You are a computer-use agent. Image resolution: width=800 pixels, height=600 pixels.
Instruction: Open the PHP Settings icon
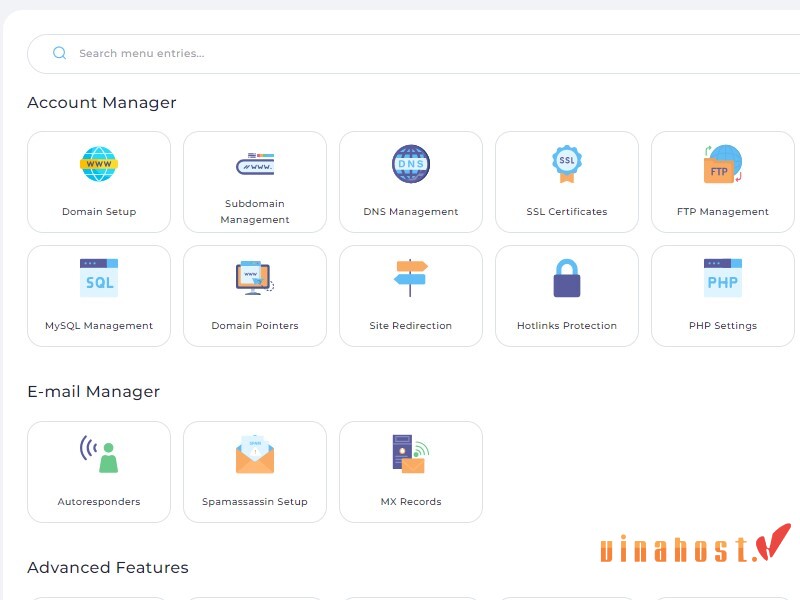tap(723, 278)
